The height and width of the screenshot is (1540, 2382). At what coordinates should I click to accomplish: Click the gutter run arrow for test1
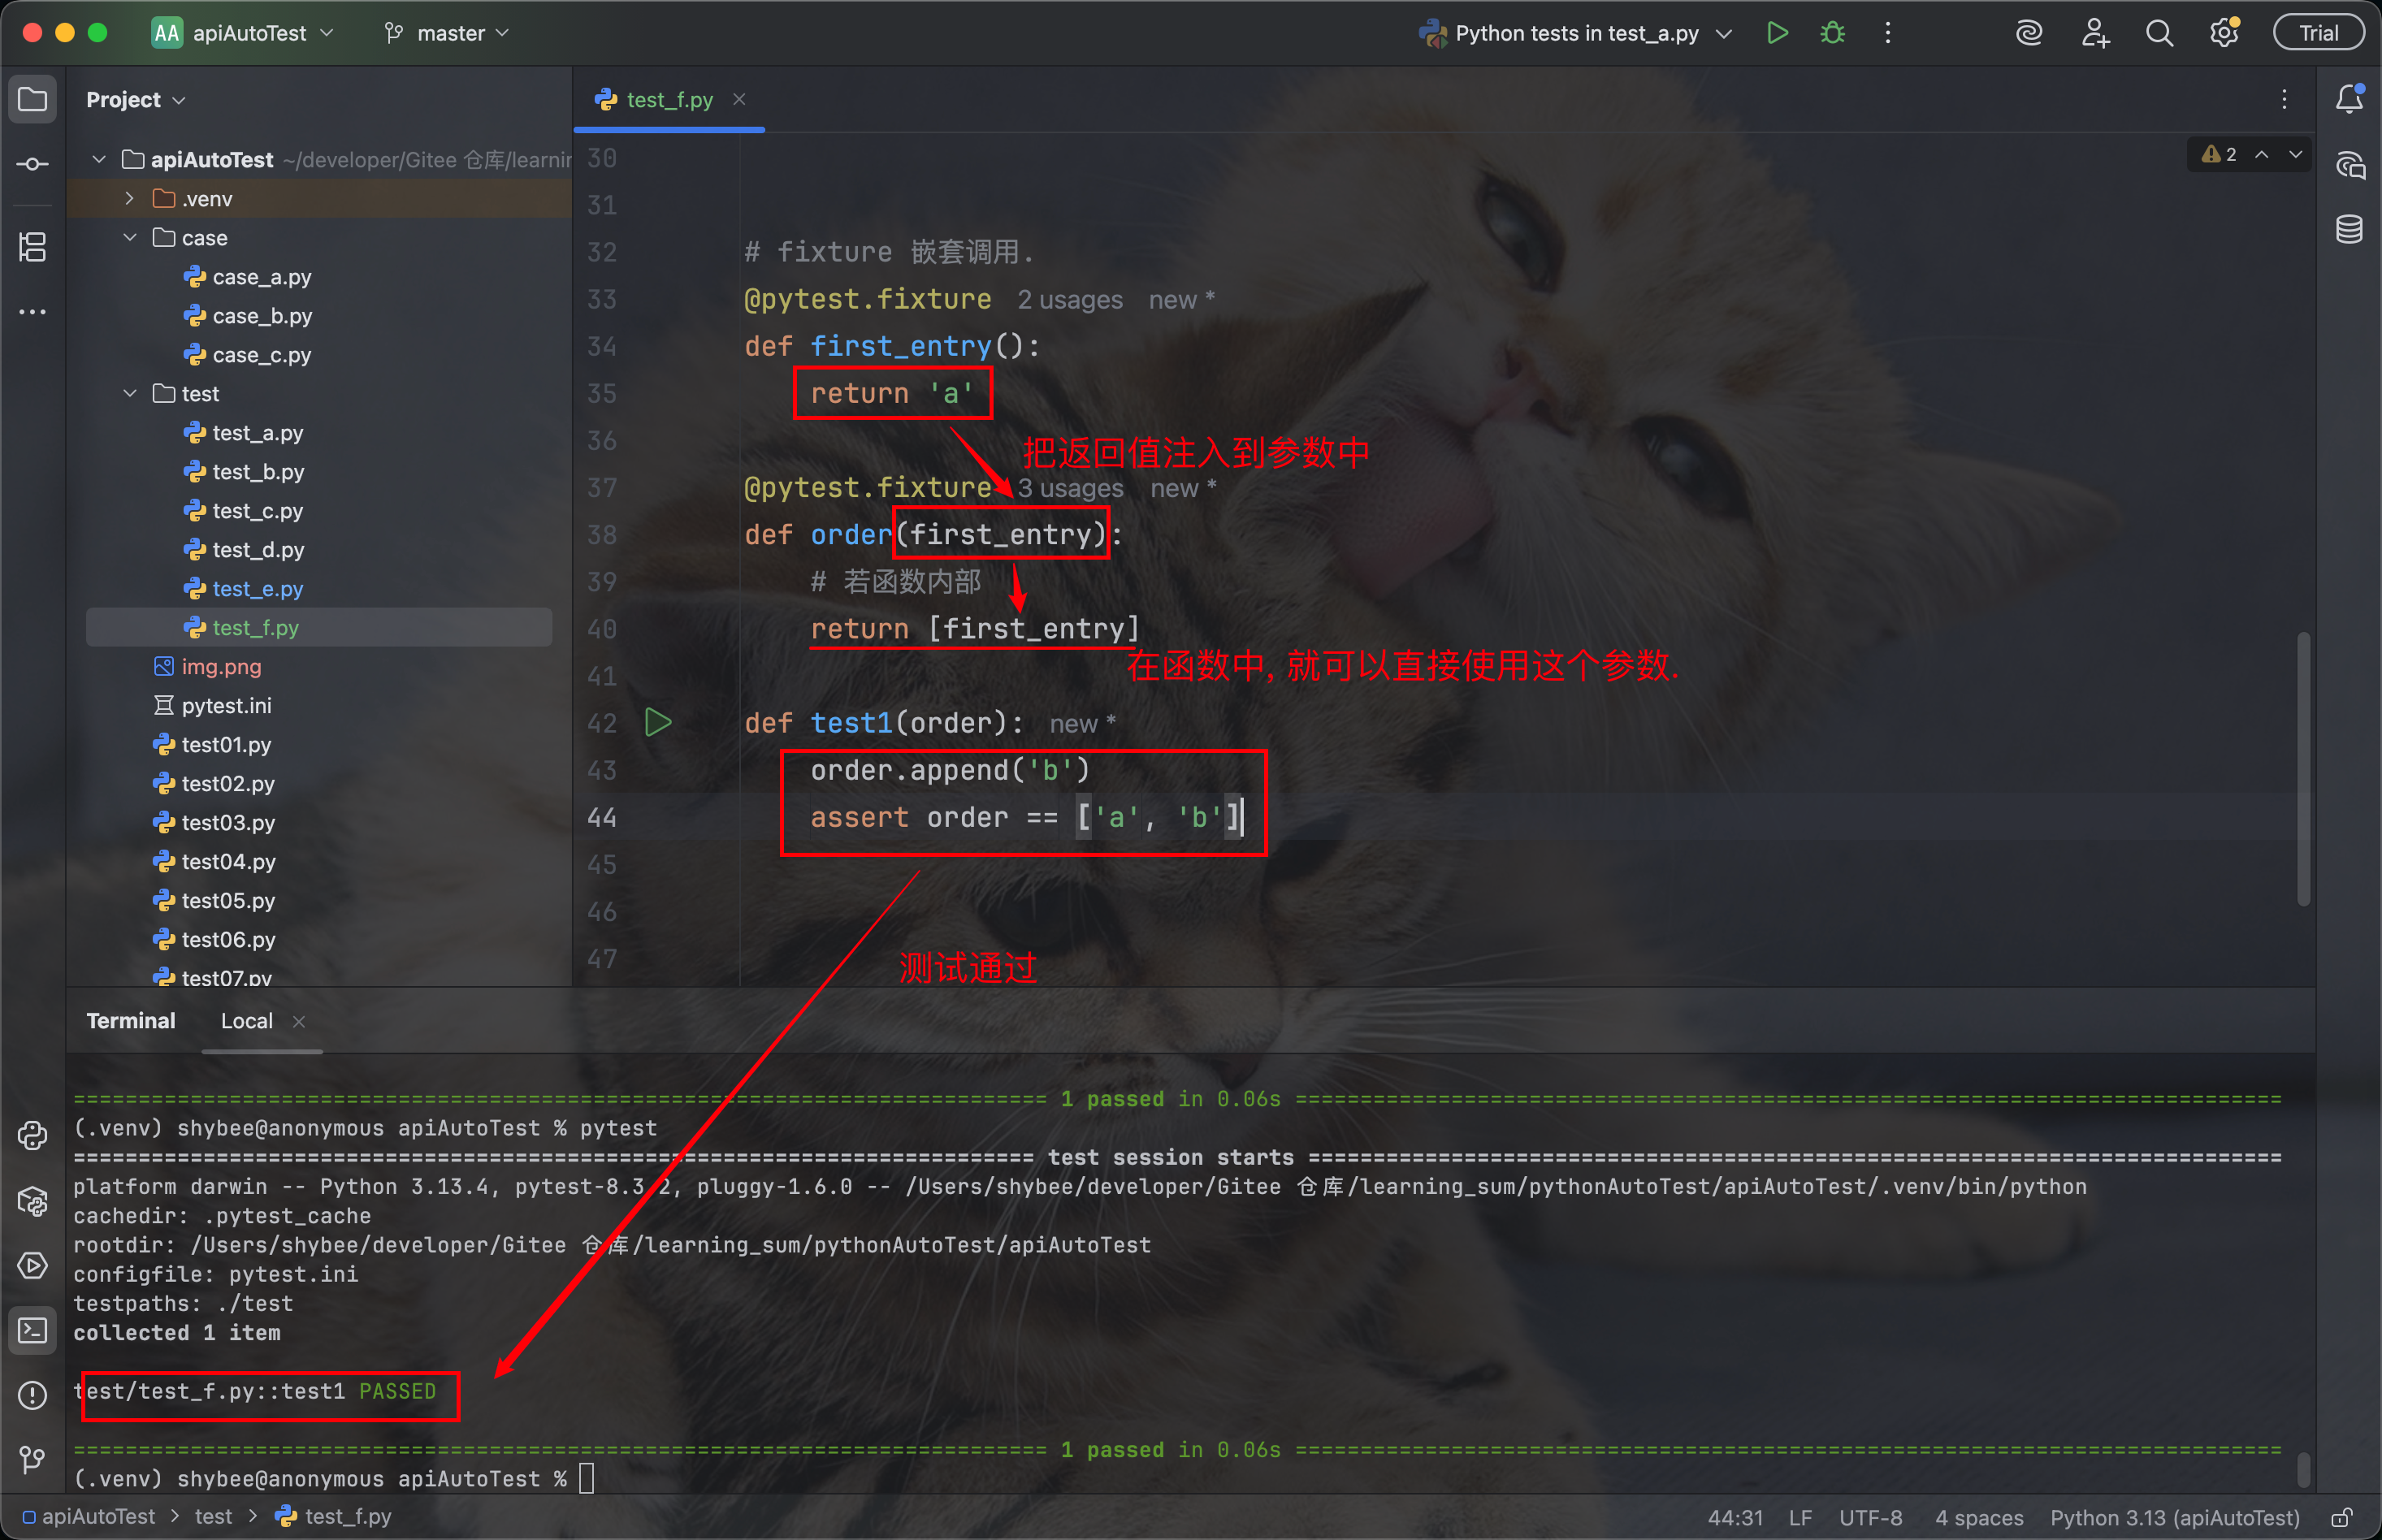click(x=658, y=722)
